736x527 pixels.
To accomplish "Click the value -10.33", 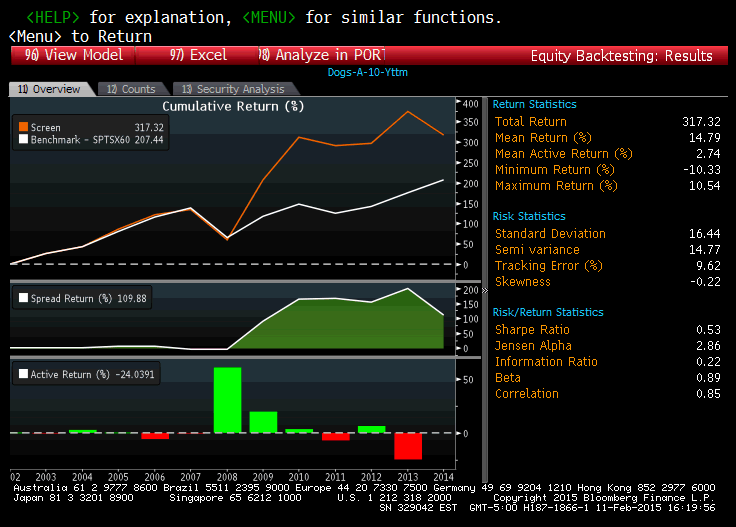I will (702, 169).
